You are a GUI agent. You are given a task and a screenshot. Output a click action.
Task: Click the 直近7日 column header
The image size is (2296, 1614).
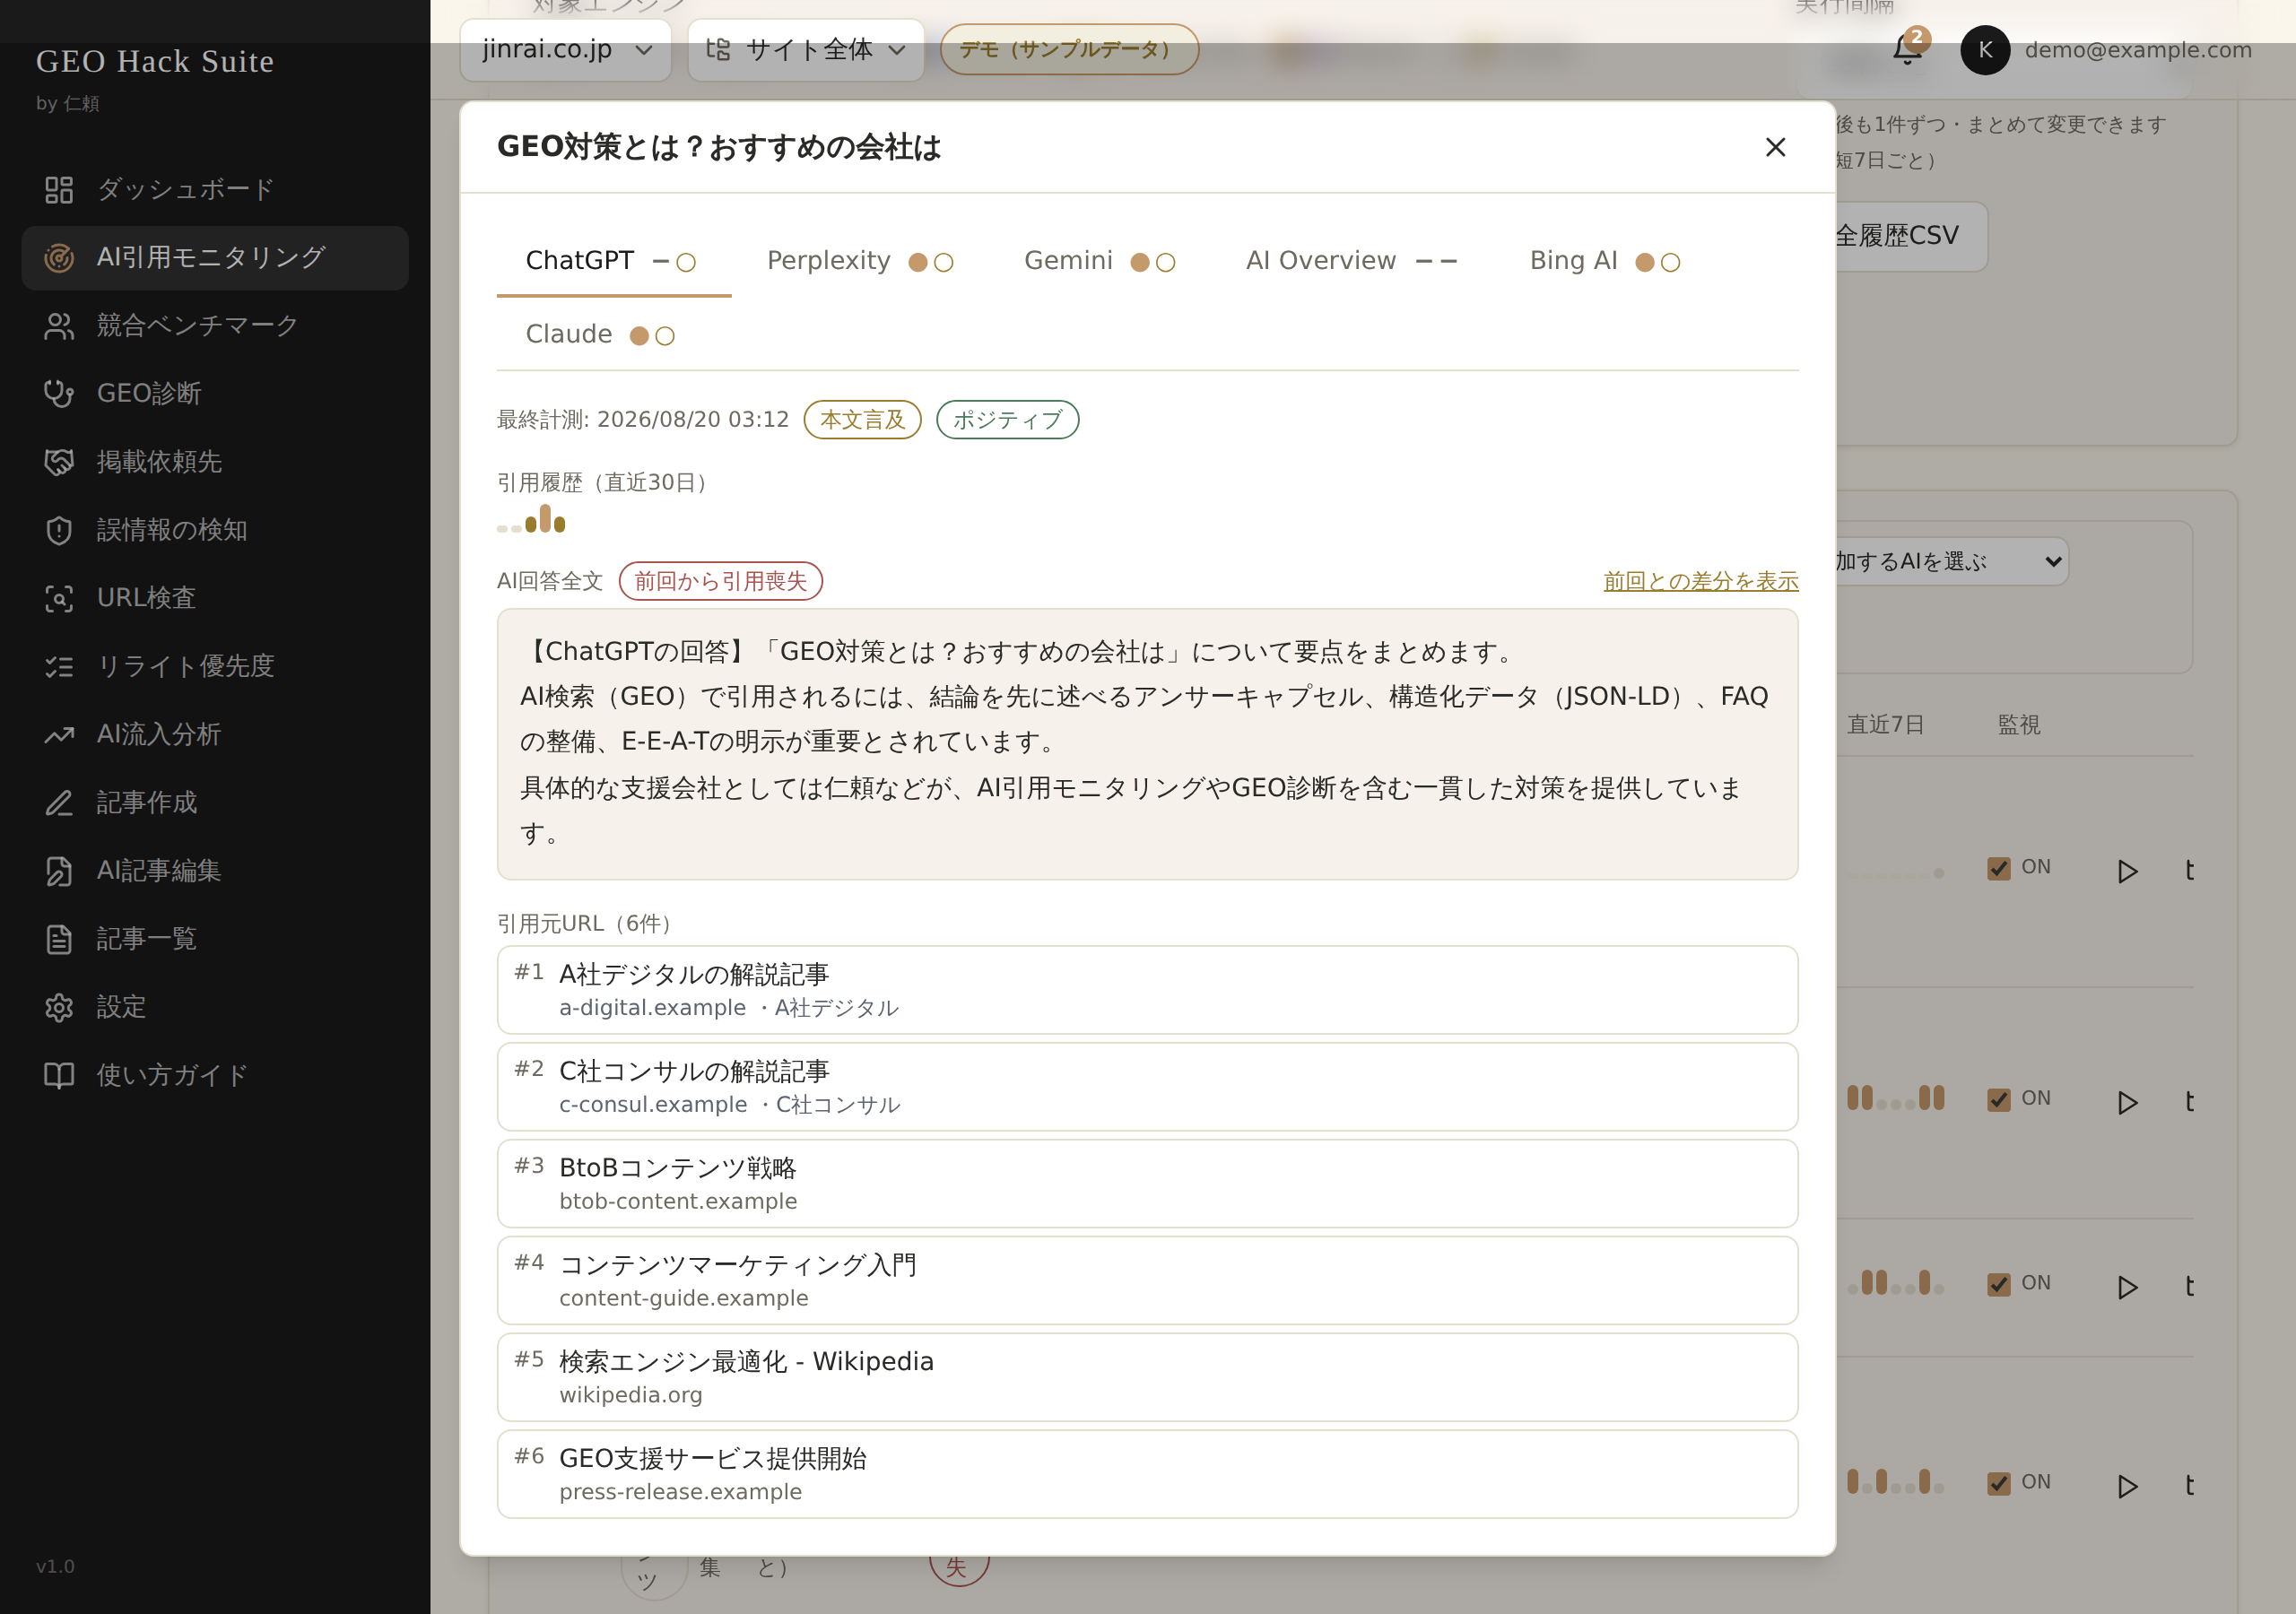1885,725
